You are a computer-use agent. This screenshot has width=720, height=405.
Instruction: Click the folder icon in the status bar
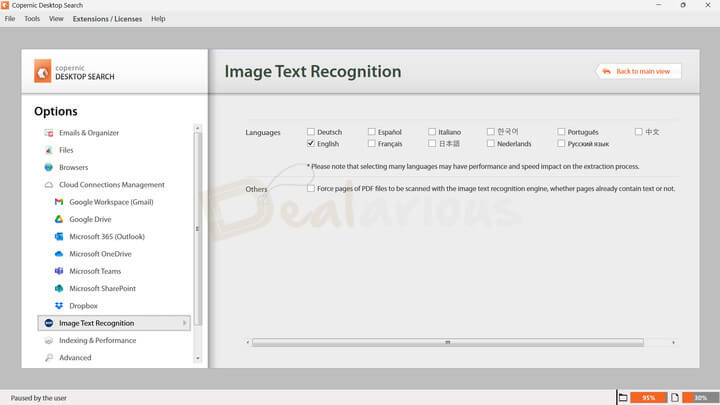click(x=623, y=398)
